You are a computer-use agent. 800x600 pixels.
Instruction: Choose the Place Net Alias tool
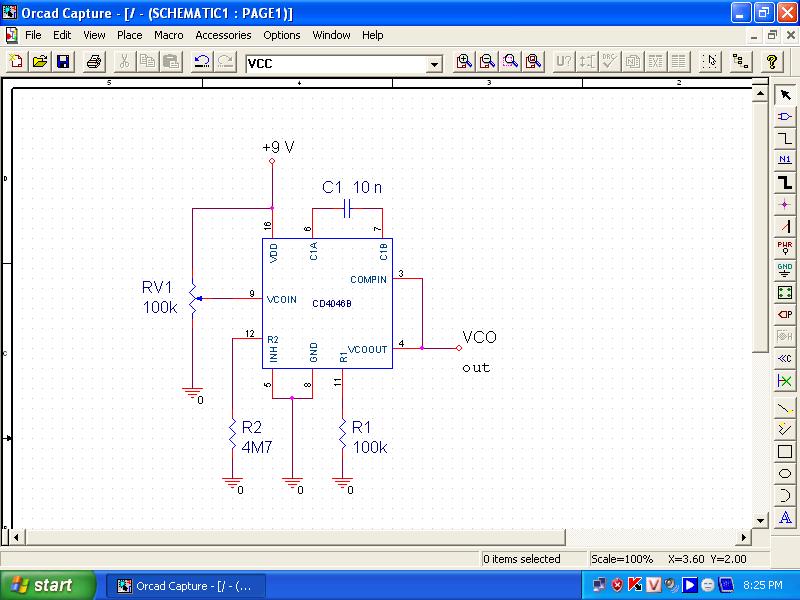pos(785,160)
